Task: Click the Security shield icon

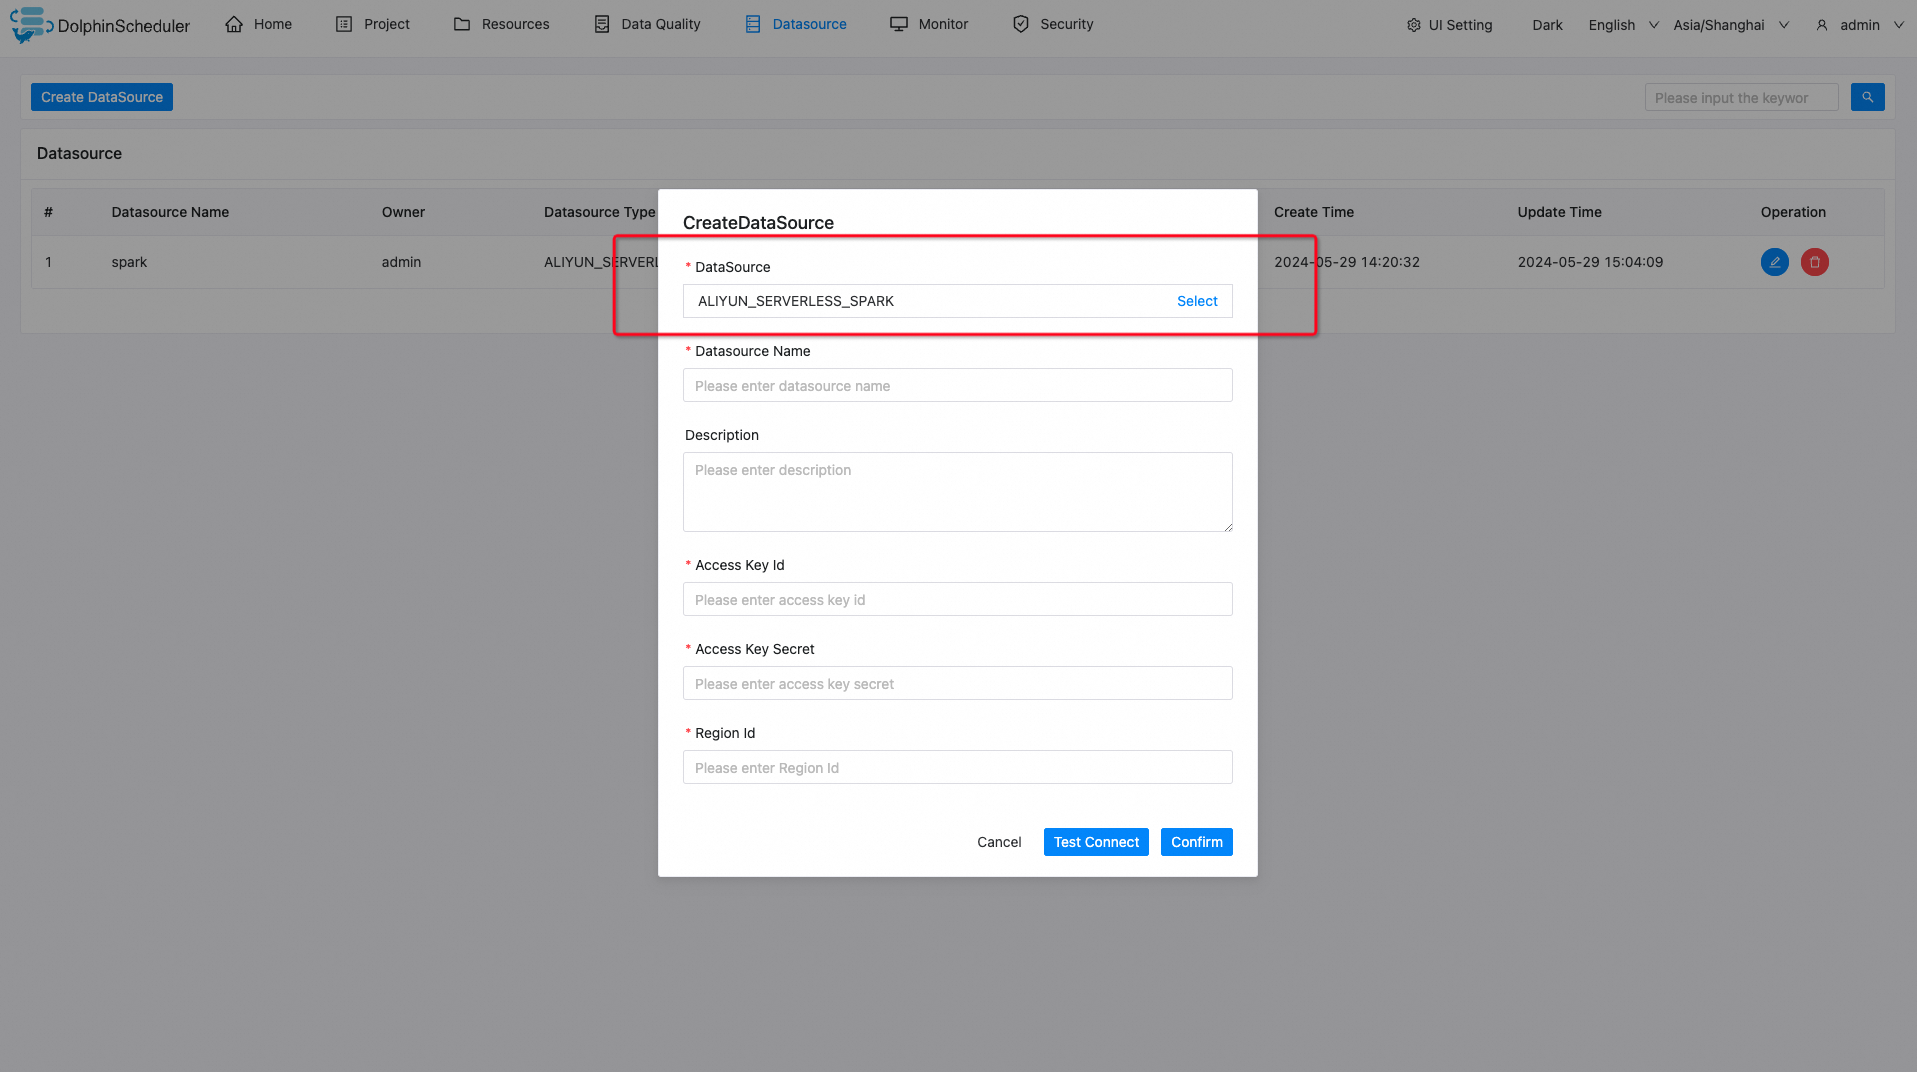Action: coord(1020,24)
